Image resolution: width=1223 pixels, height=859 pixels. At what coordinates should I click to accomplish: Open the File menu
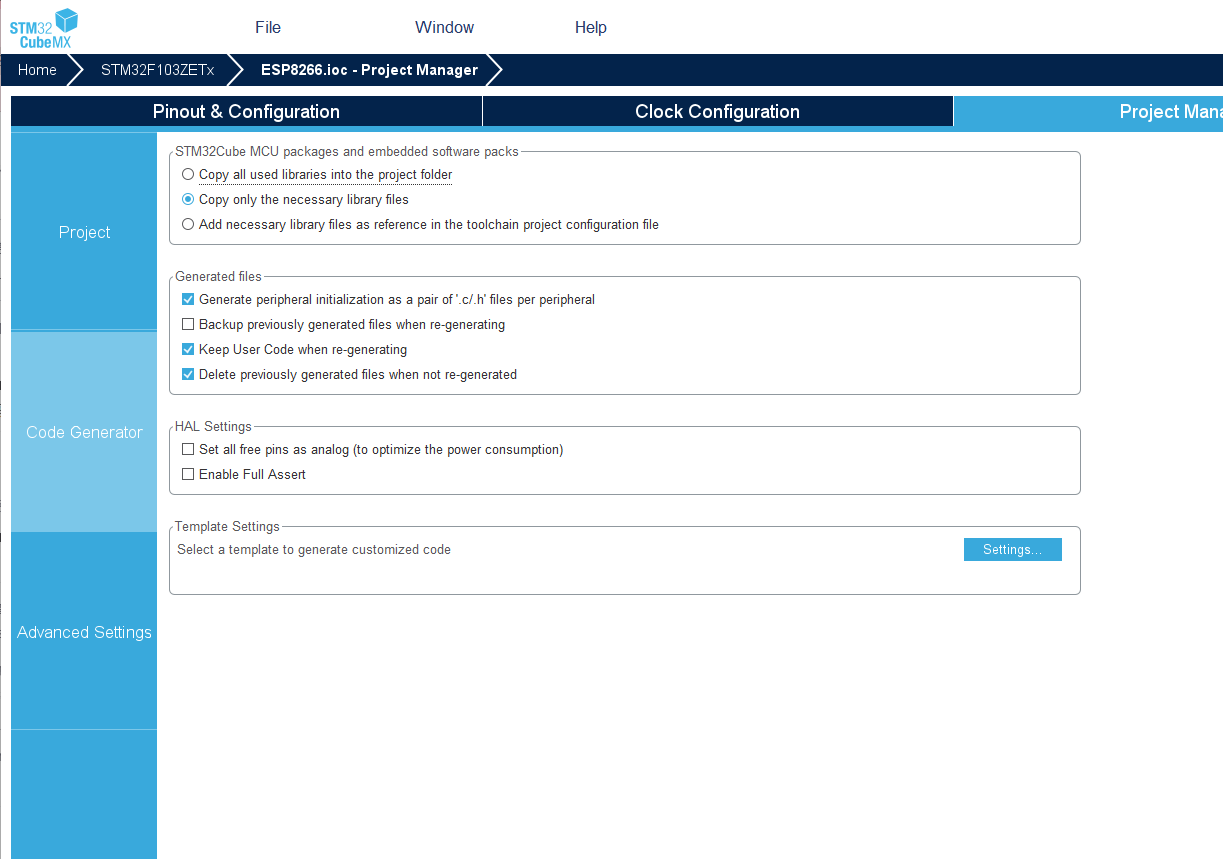pos(268,27)
